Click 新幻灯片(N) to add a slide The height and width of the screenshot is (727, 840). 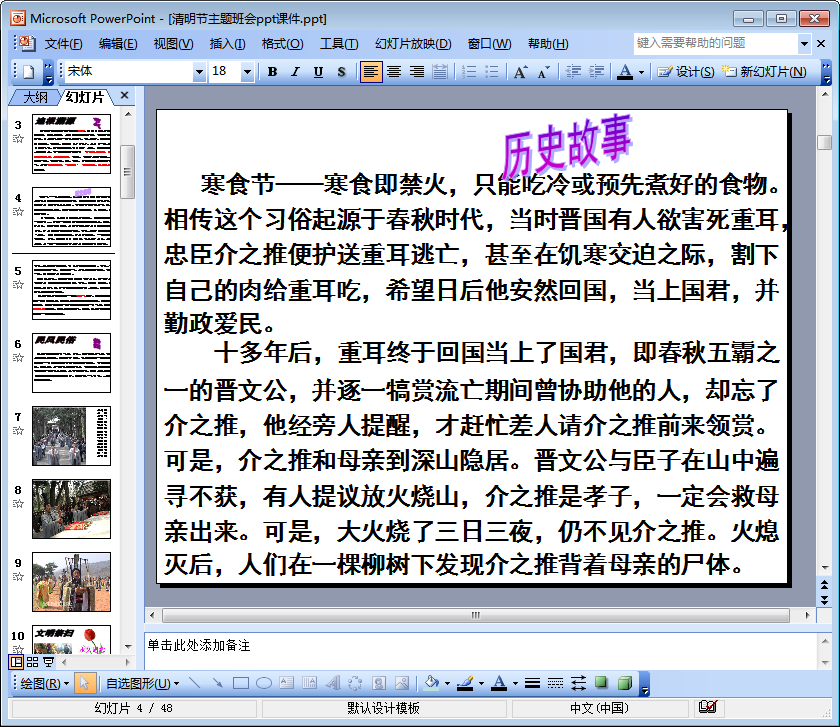click(x=764, y=71)
